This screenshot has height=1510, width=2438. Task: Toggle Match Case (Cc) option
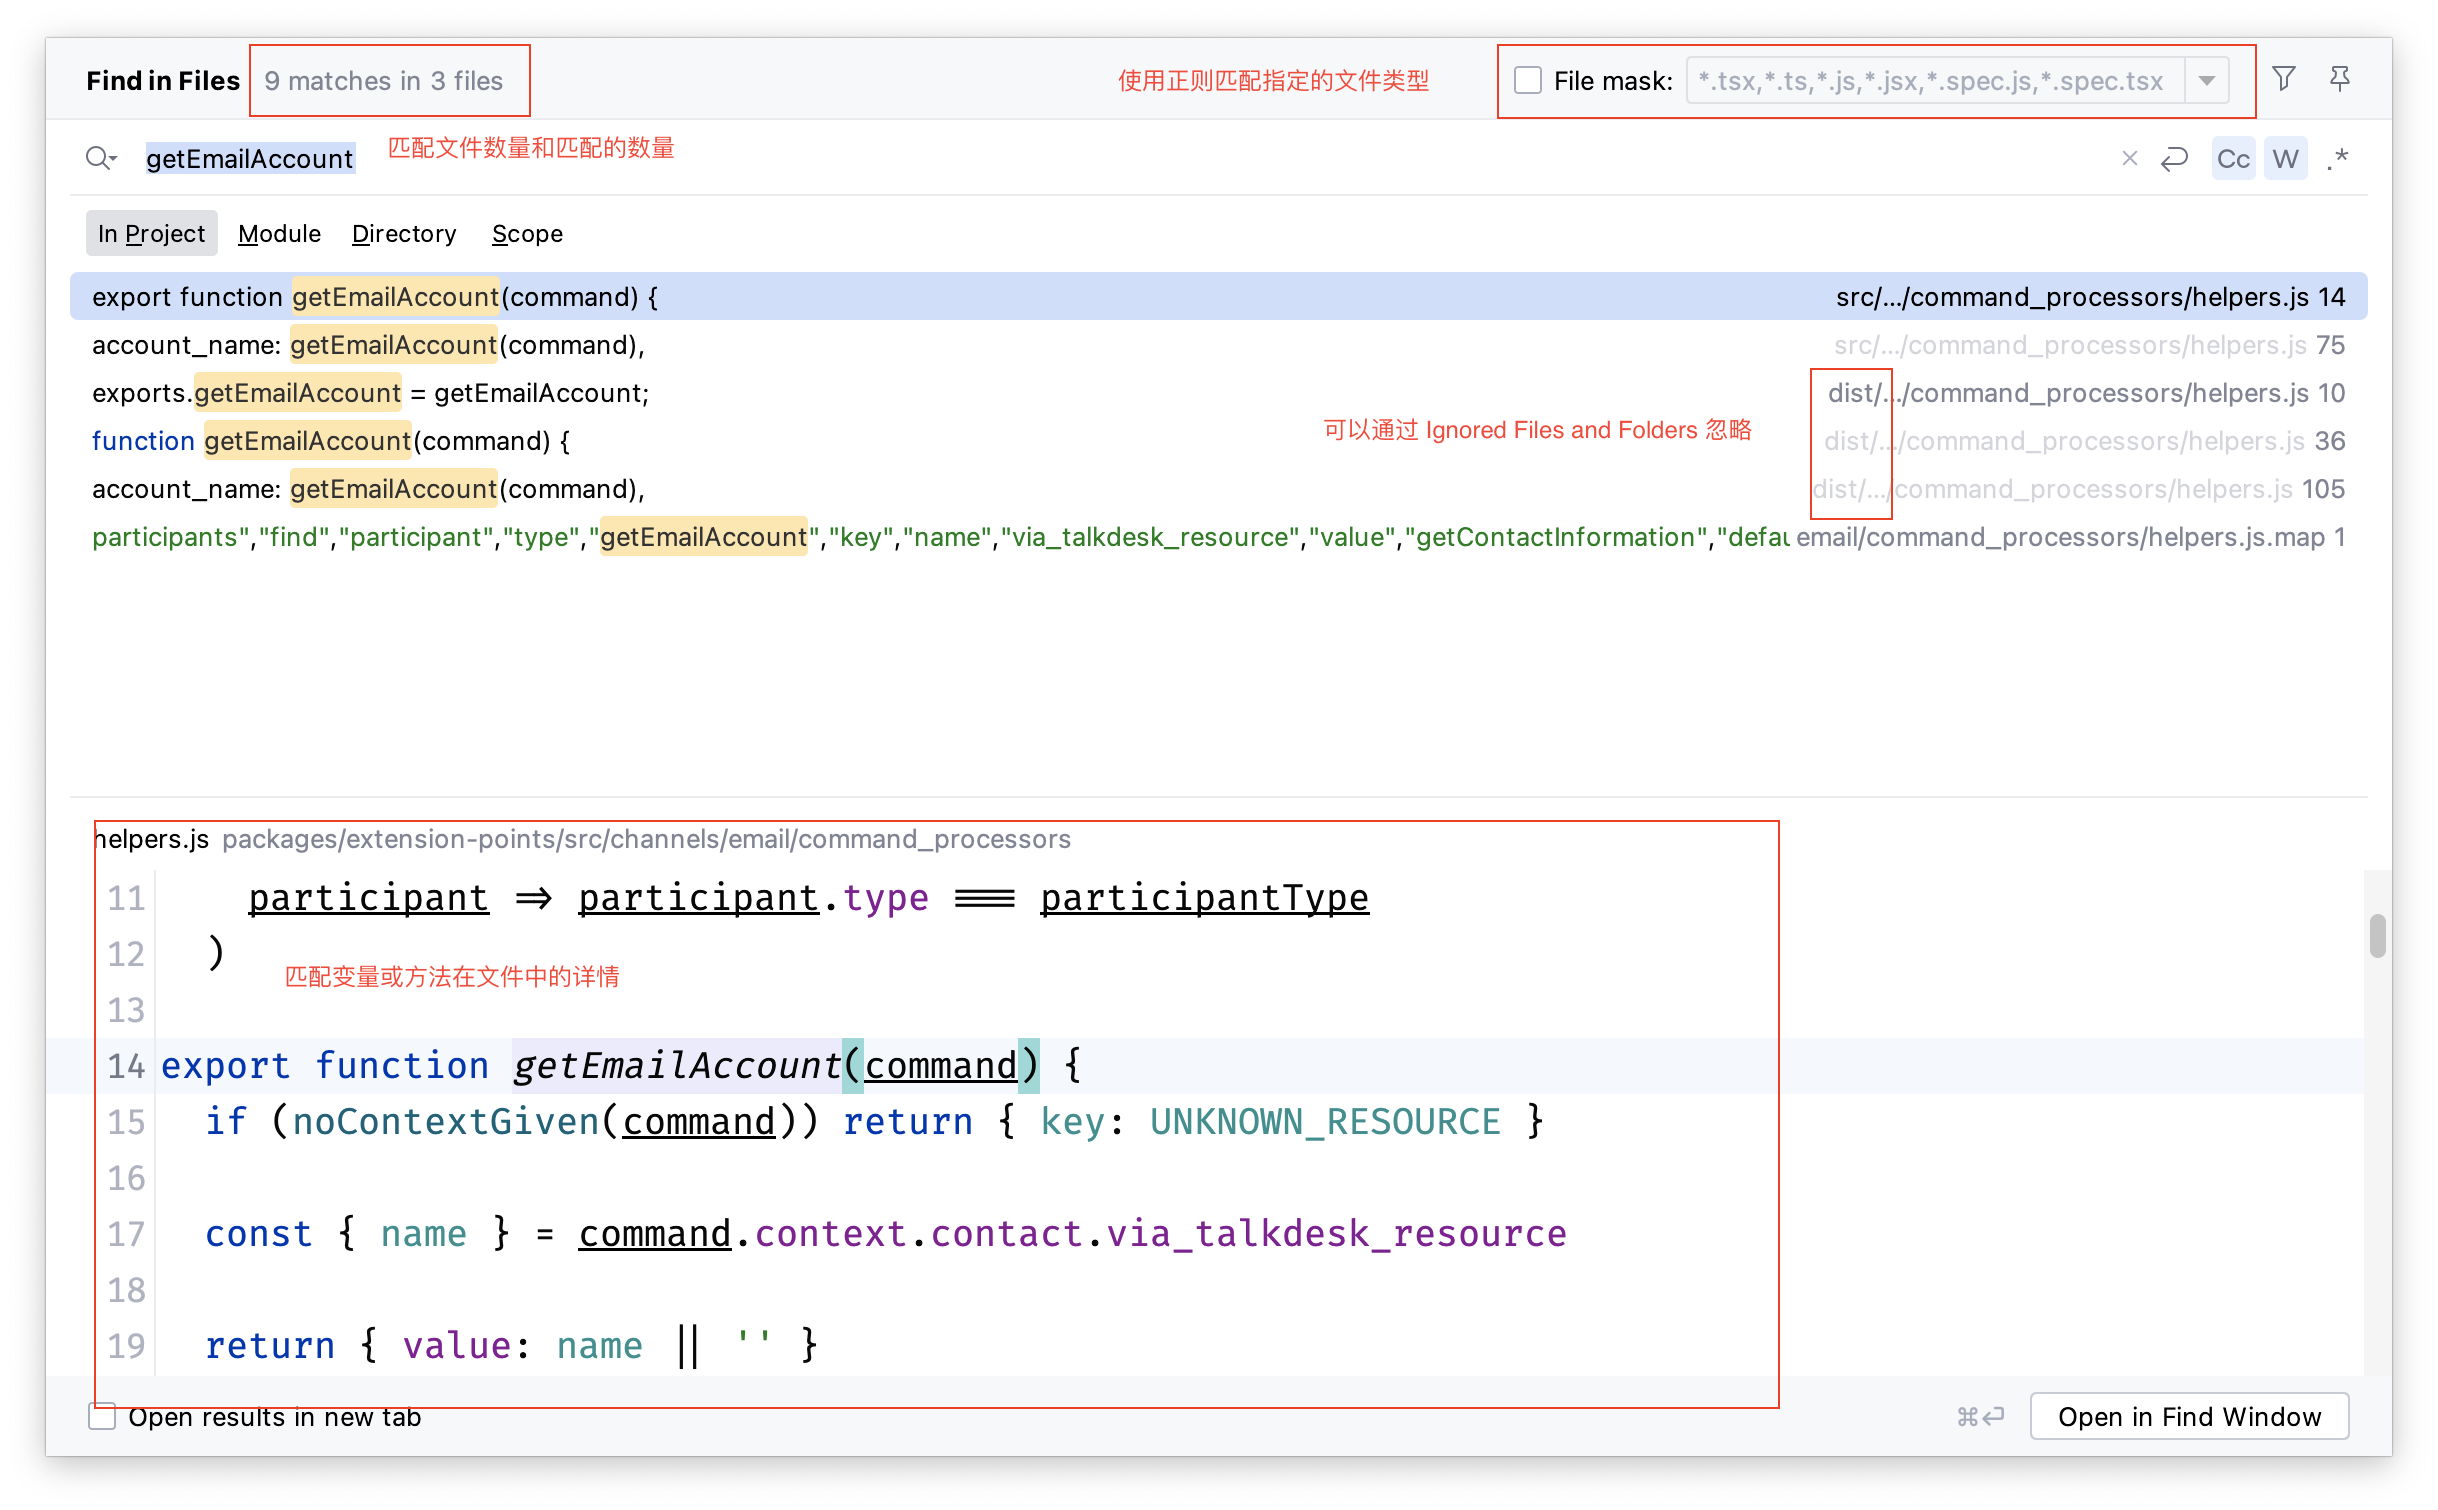(2232, 159)
